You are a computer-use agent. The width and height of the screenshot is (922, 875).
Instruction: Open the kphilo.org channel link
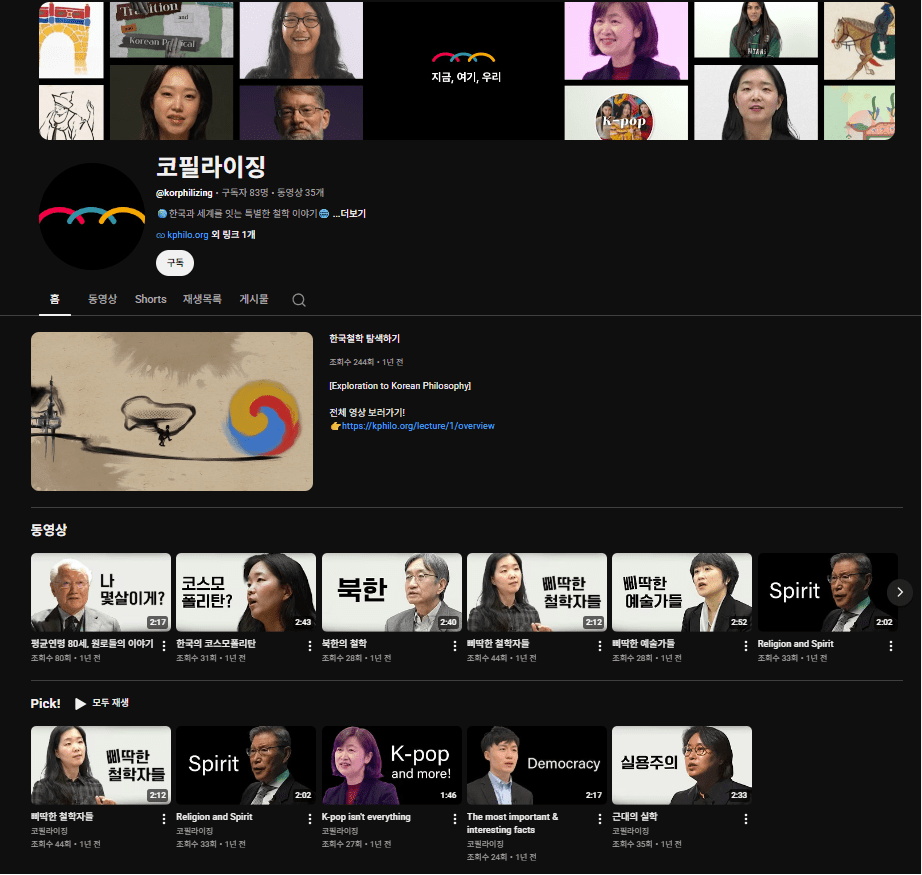click(188, 235)
